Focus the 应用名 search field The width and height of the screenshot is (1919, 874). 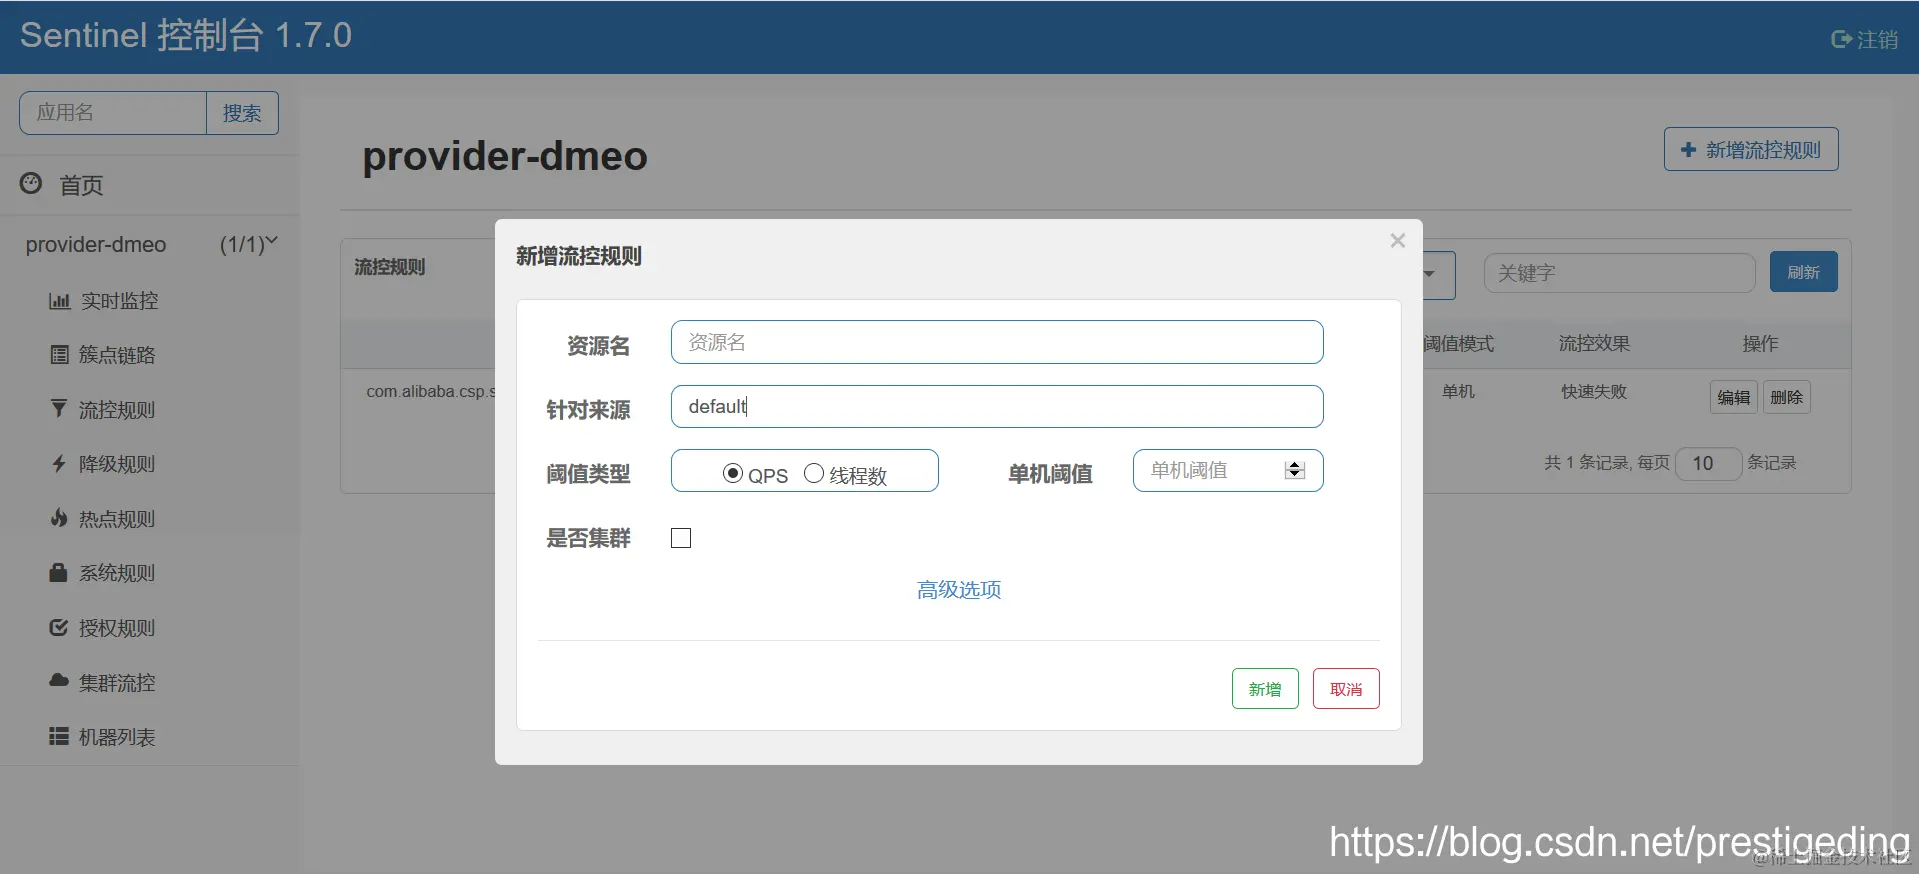[113, 113]
